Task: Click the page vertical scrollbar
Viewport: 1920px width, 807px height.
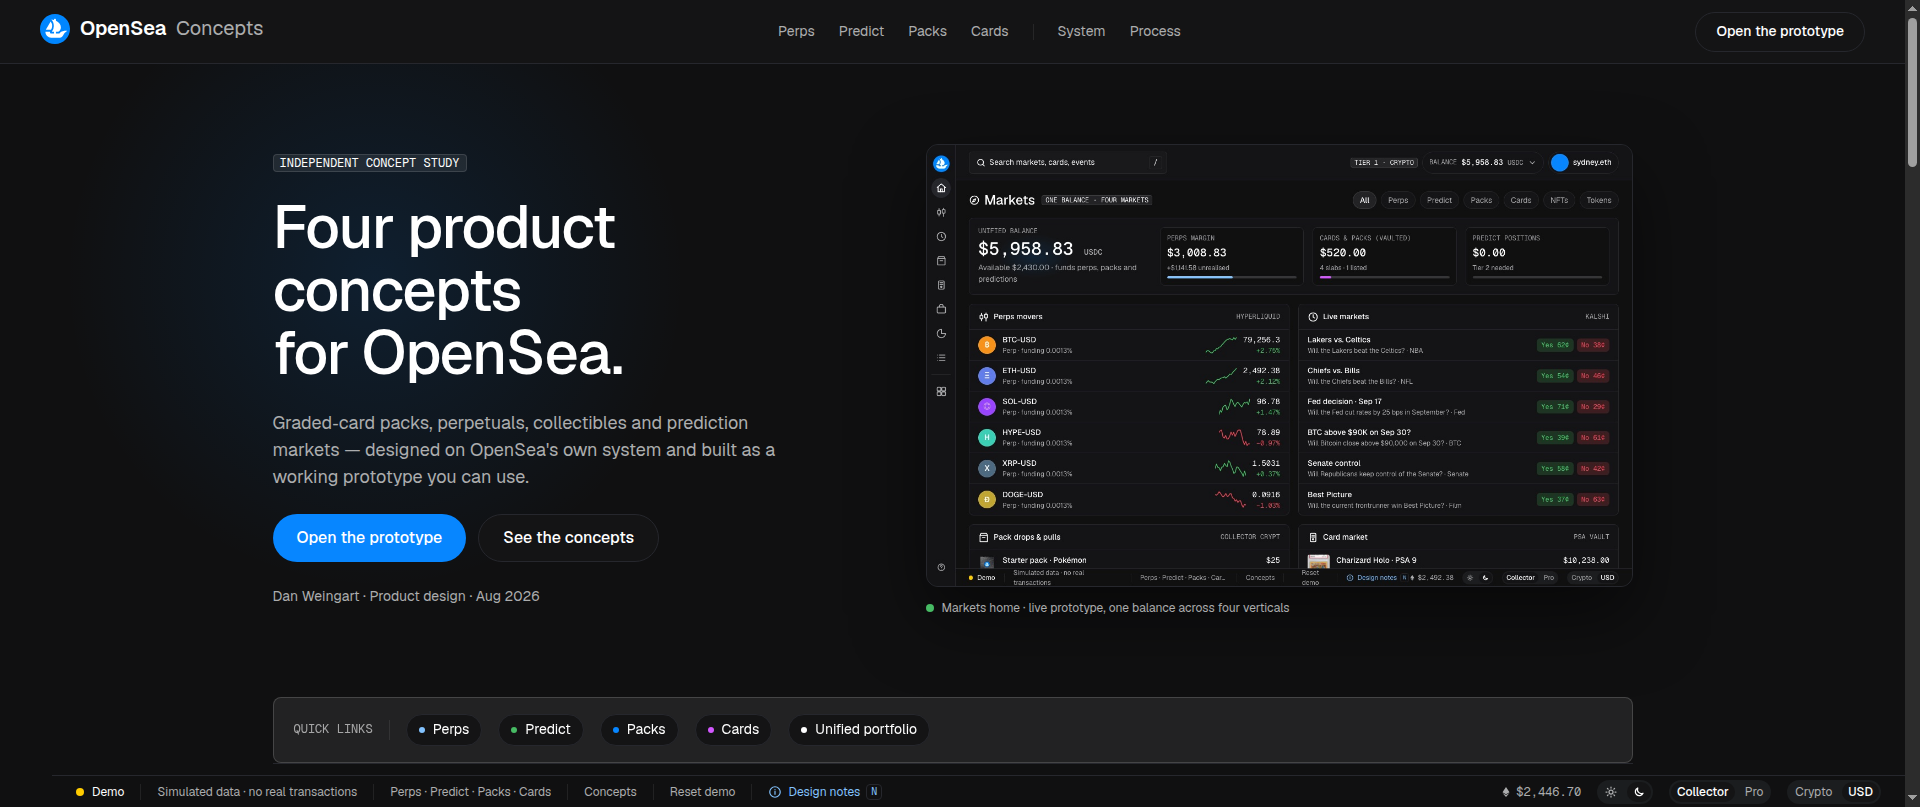Action: [x=1912, y=90]
